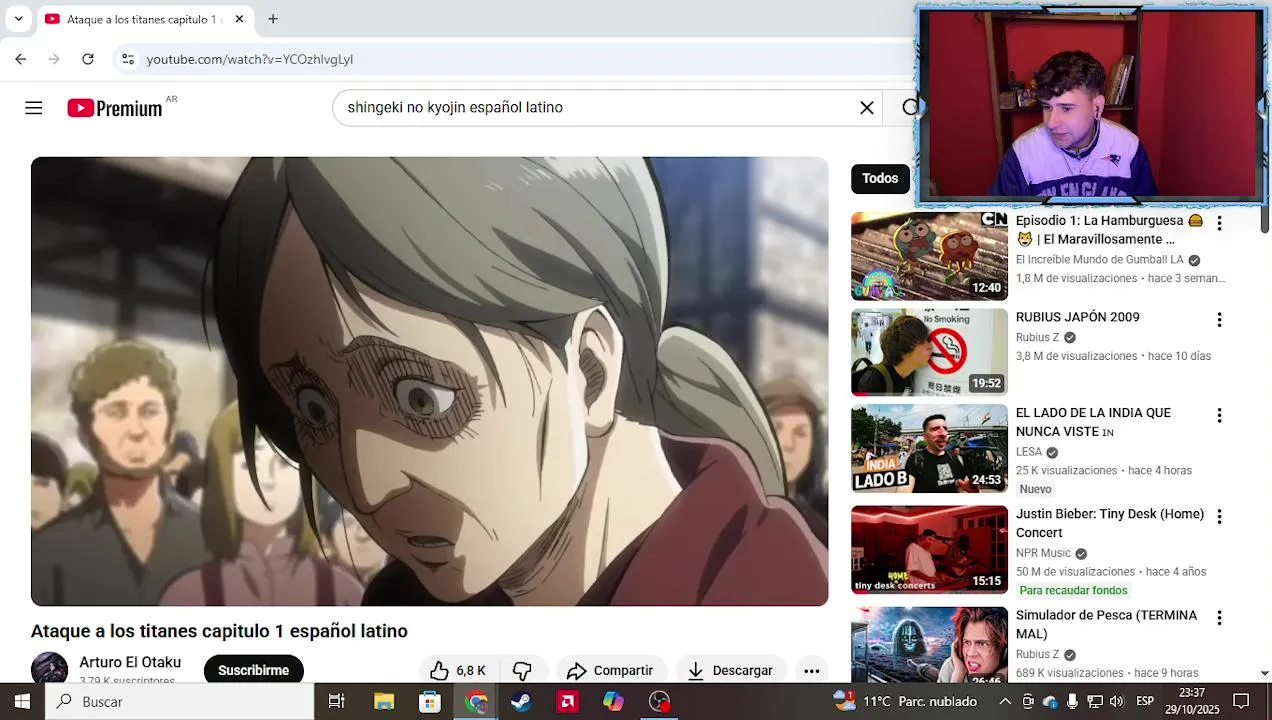Go back to previous page in browser
The height and width of the screenshot is (720, 1272).
tap(21, 59)
